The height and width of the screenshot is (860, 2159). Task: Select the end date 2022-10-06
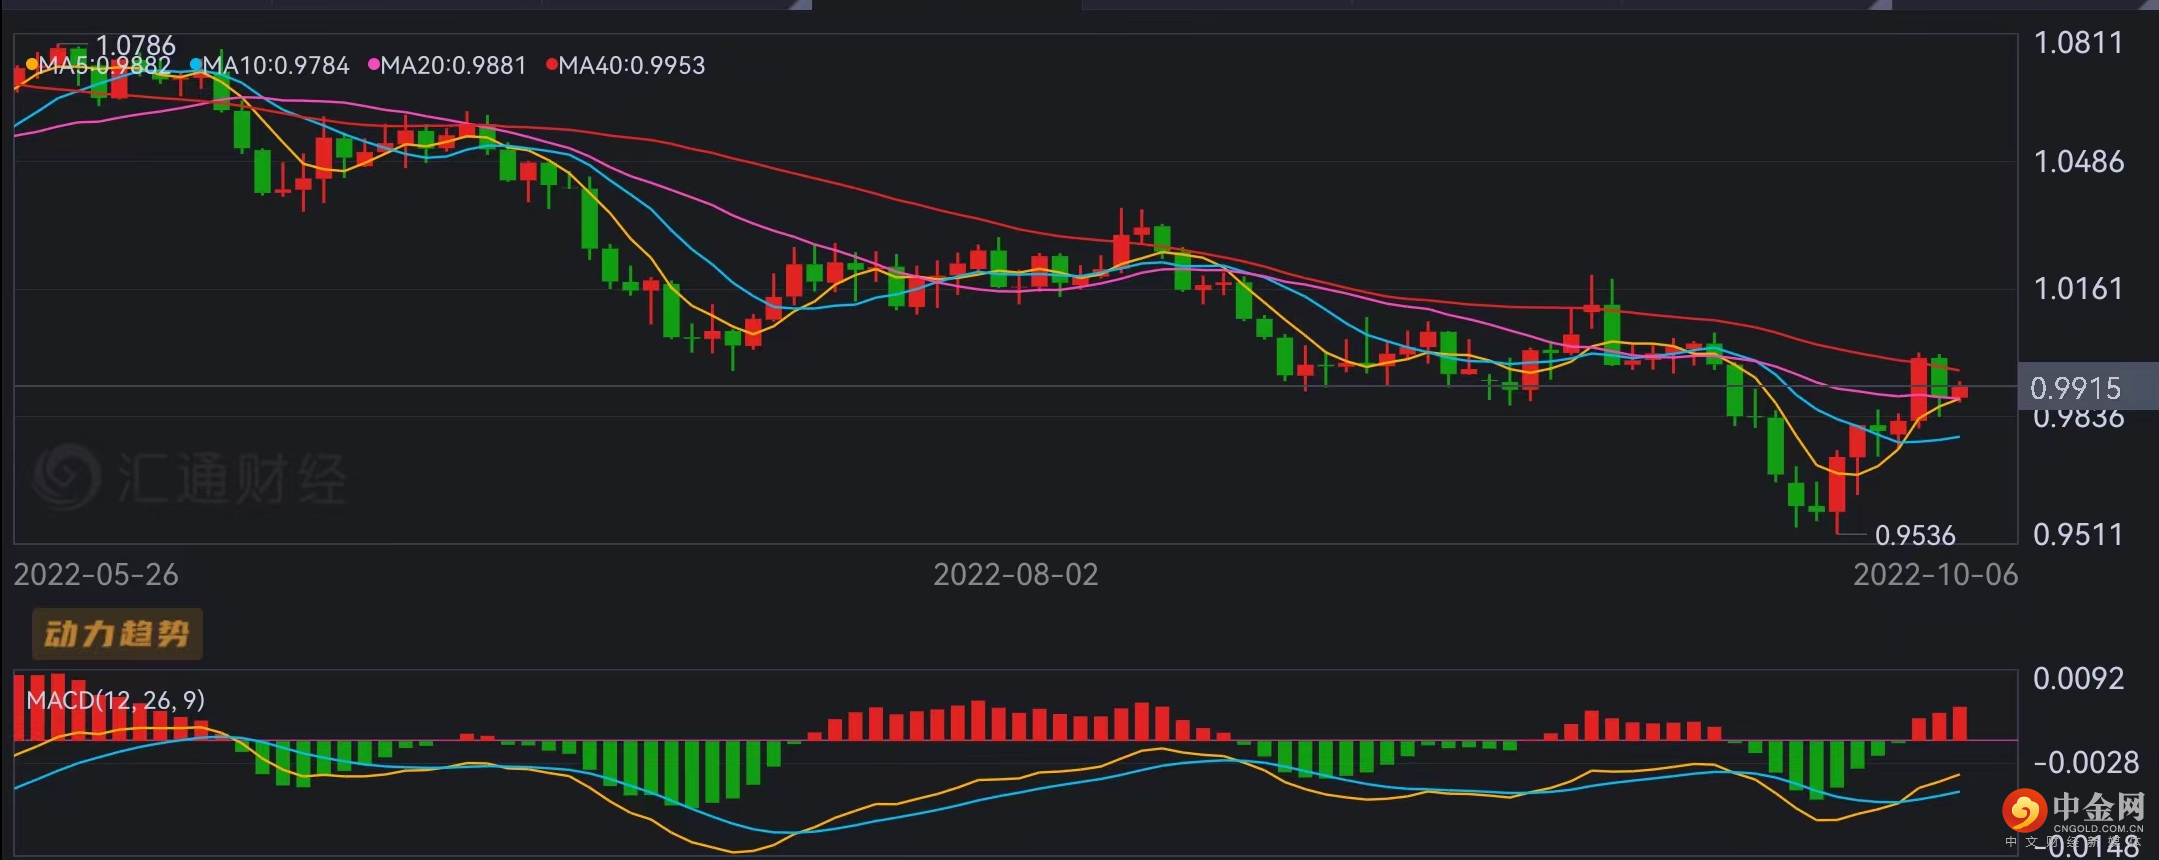tap(1936, 575)
